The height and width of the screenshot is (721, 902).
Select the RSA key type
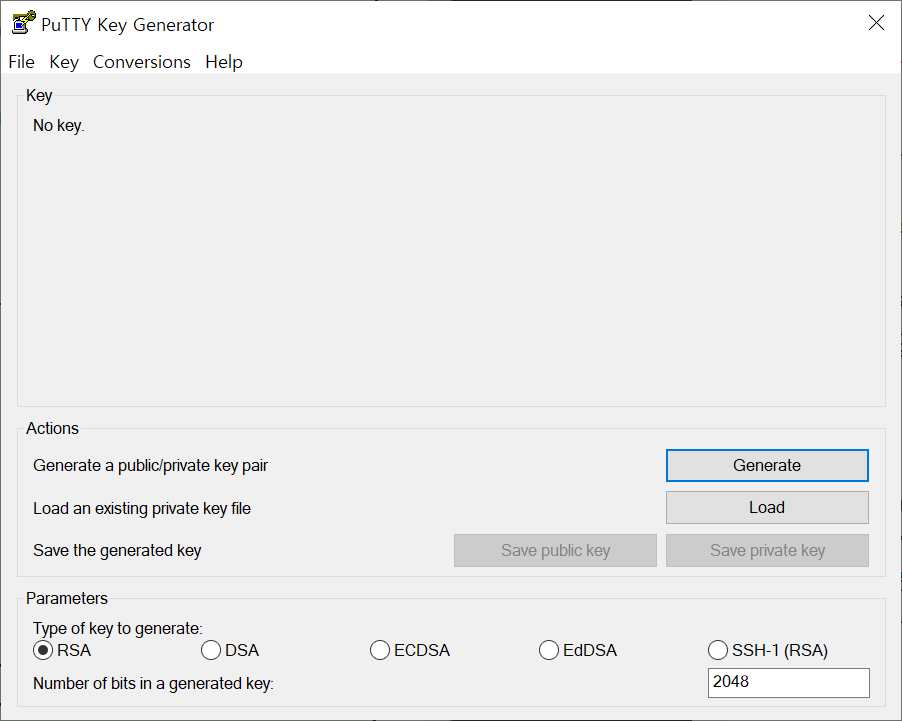(62, 650)
